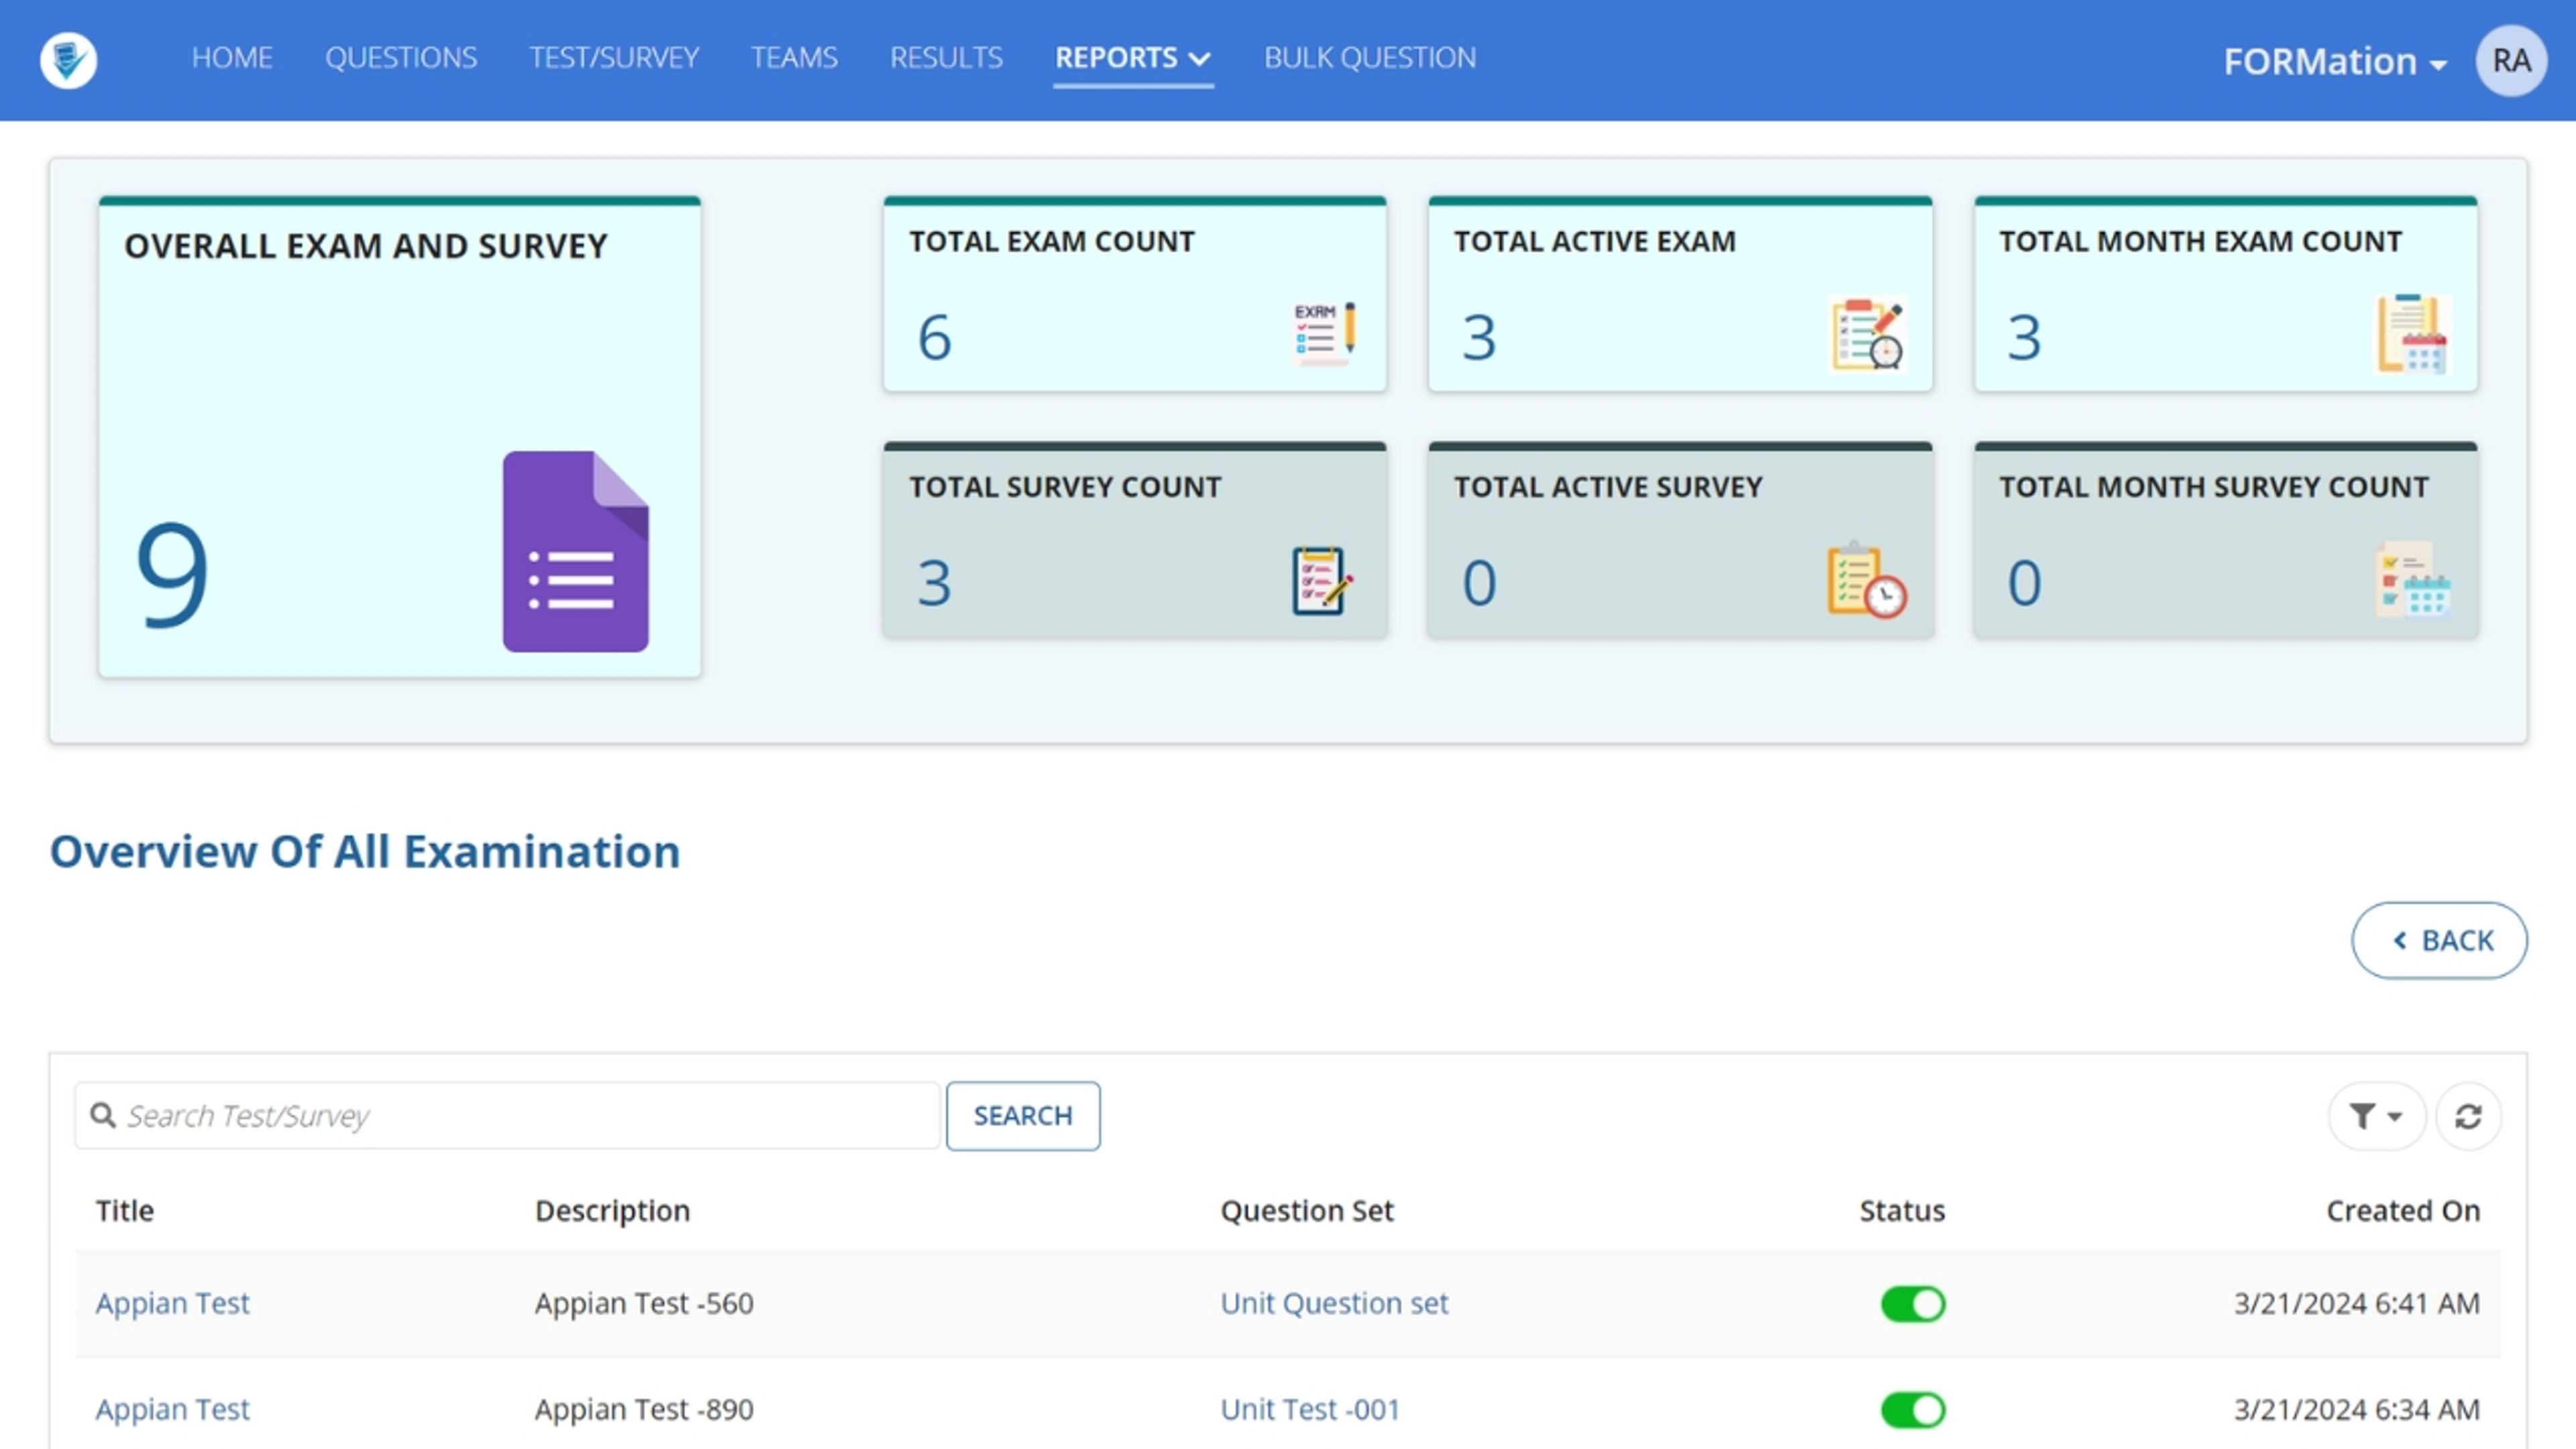2576x1449 pixels.
Task: Click the Total Active Survey value 0
Action: pos(1479,582)
